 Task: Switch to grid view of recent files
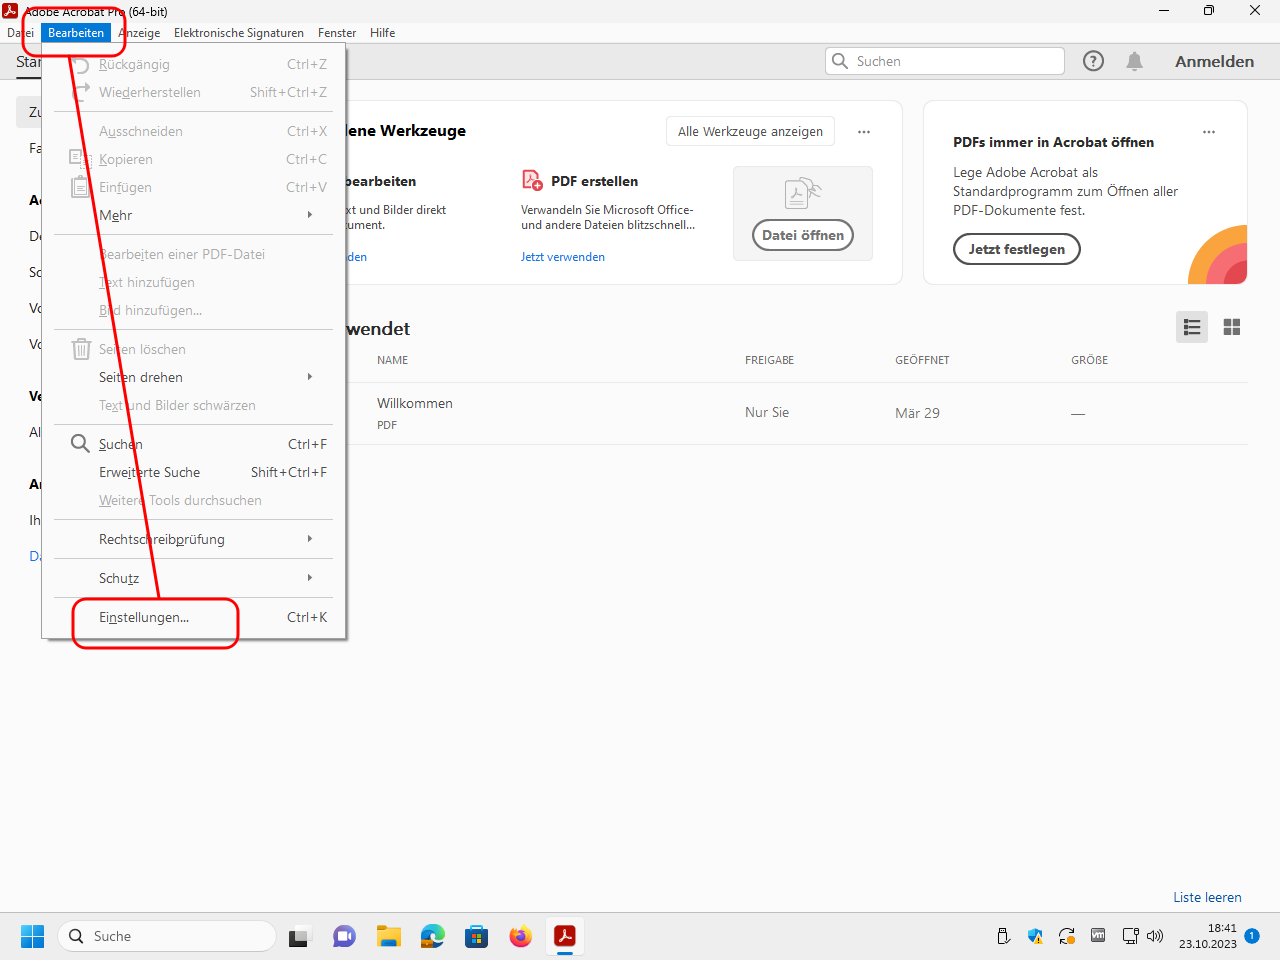click(x=1231, y=327)
